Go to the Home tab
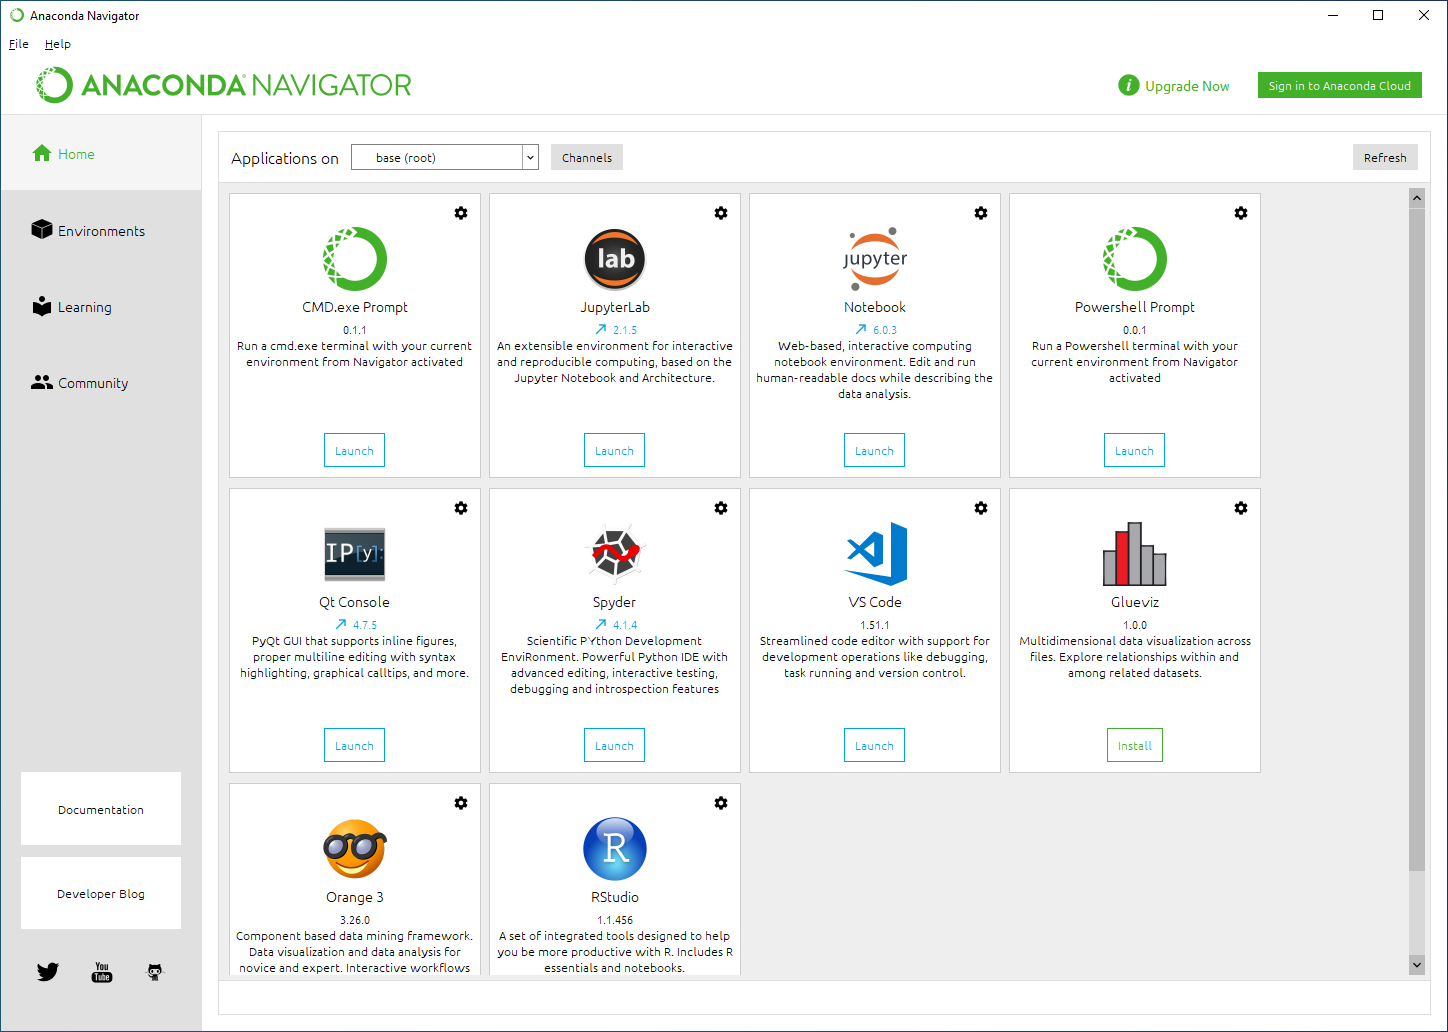The width and height of the screenshot is (1448, 1032). 101,154
